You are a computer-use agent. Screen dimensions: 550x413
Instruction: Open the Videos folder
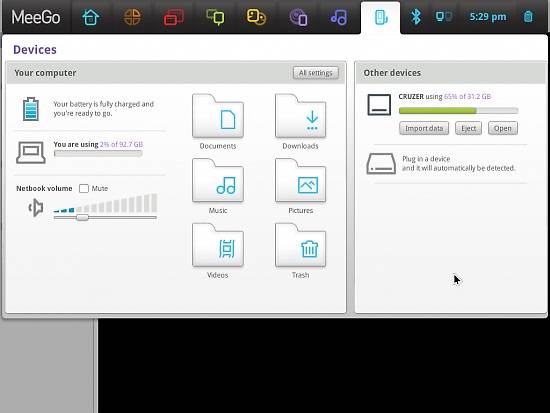coord(218,251)
